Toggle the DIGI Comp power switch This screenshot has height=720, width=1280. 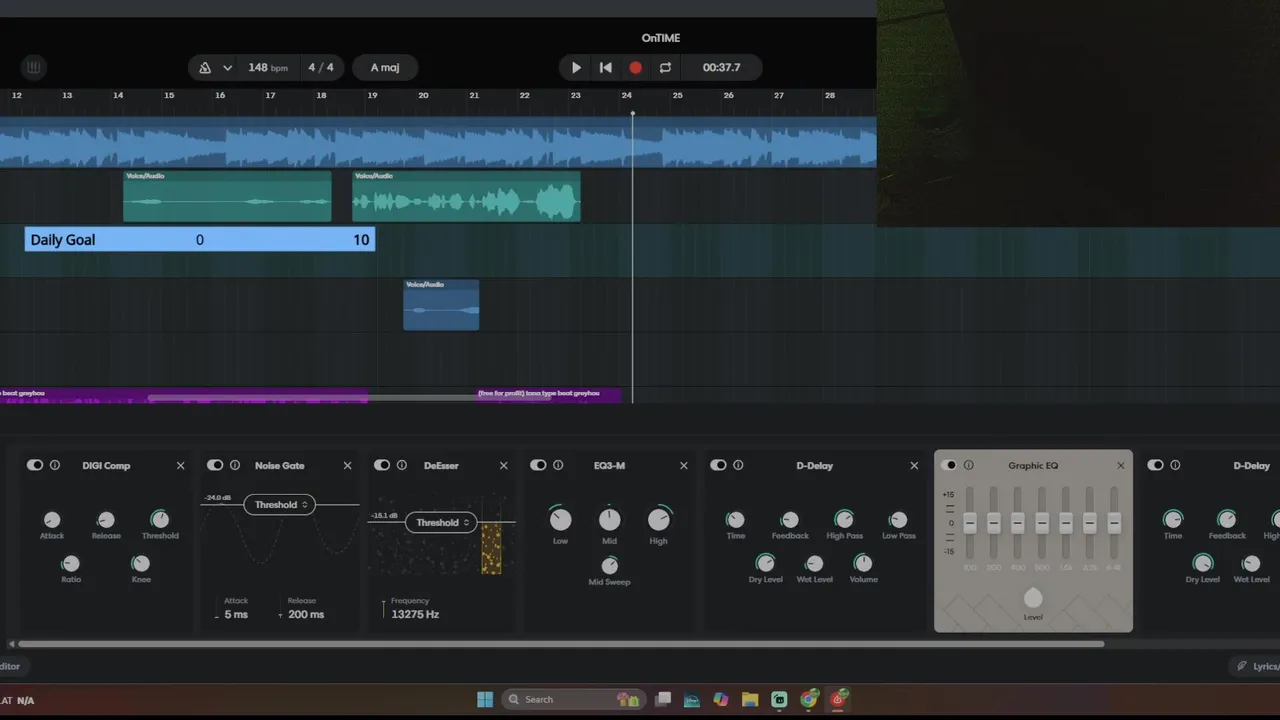click(x=35, y=465)
